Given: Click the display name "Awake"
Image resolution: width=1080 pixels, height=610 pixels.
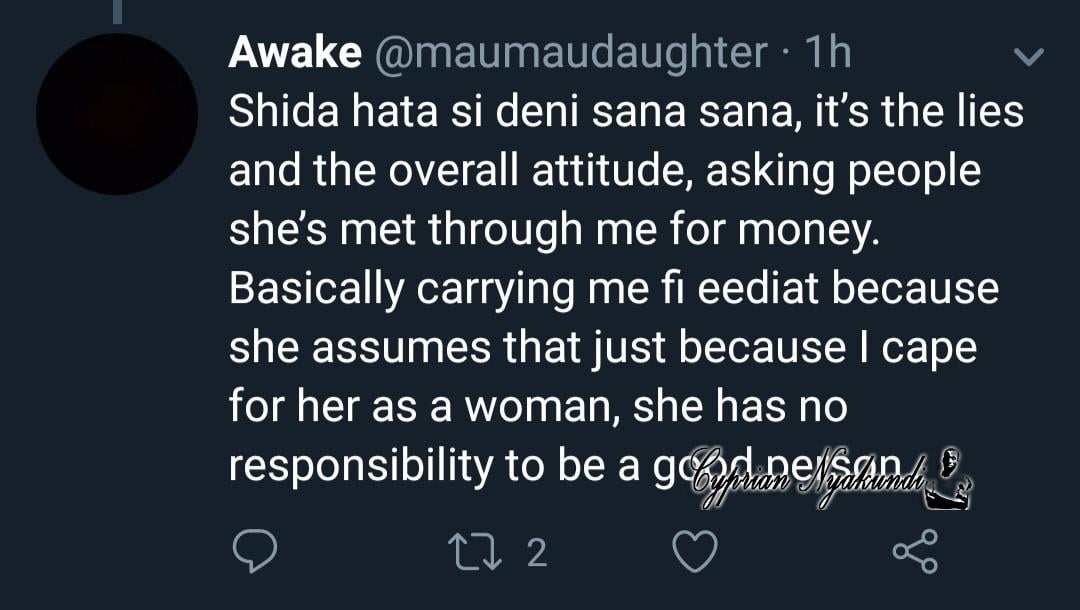Looking at the screenshot, I should (294, 52).
